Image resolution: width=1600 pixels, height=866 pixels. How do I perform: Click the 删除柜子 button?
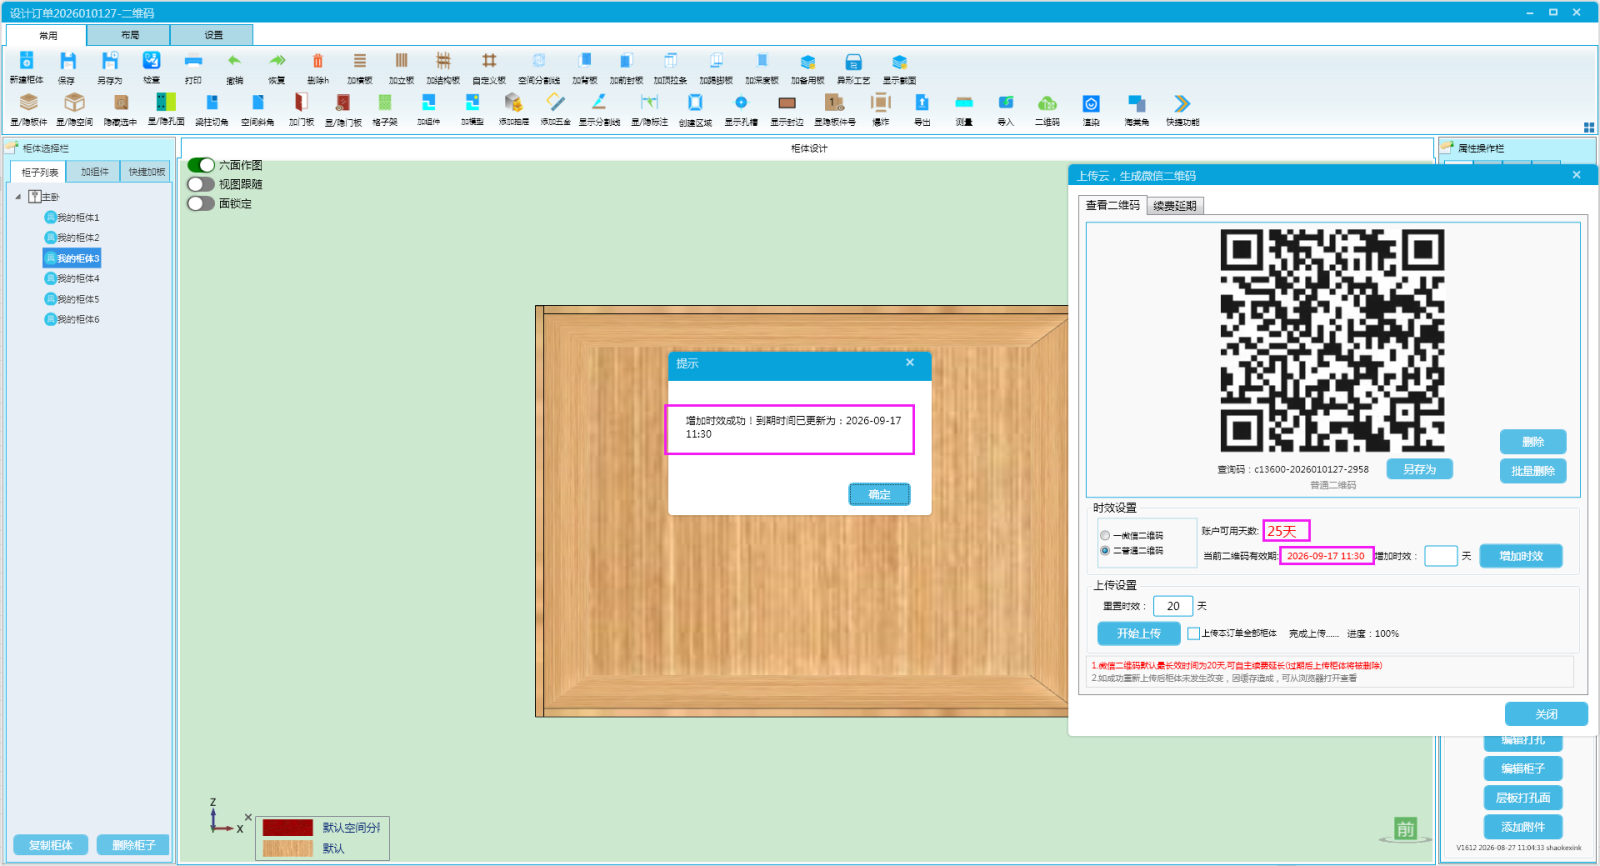133,845
